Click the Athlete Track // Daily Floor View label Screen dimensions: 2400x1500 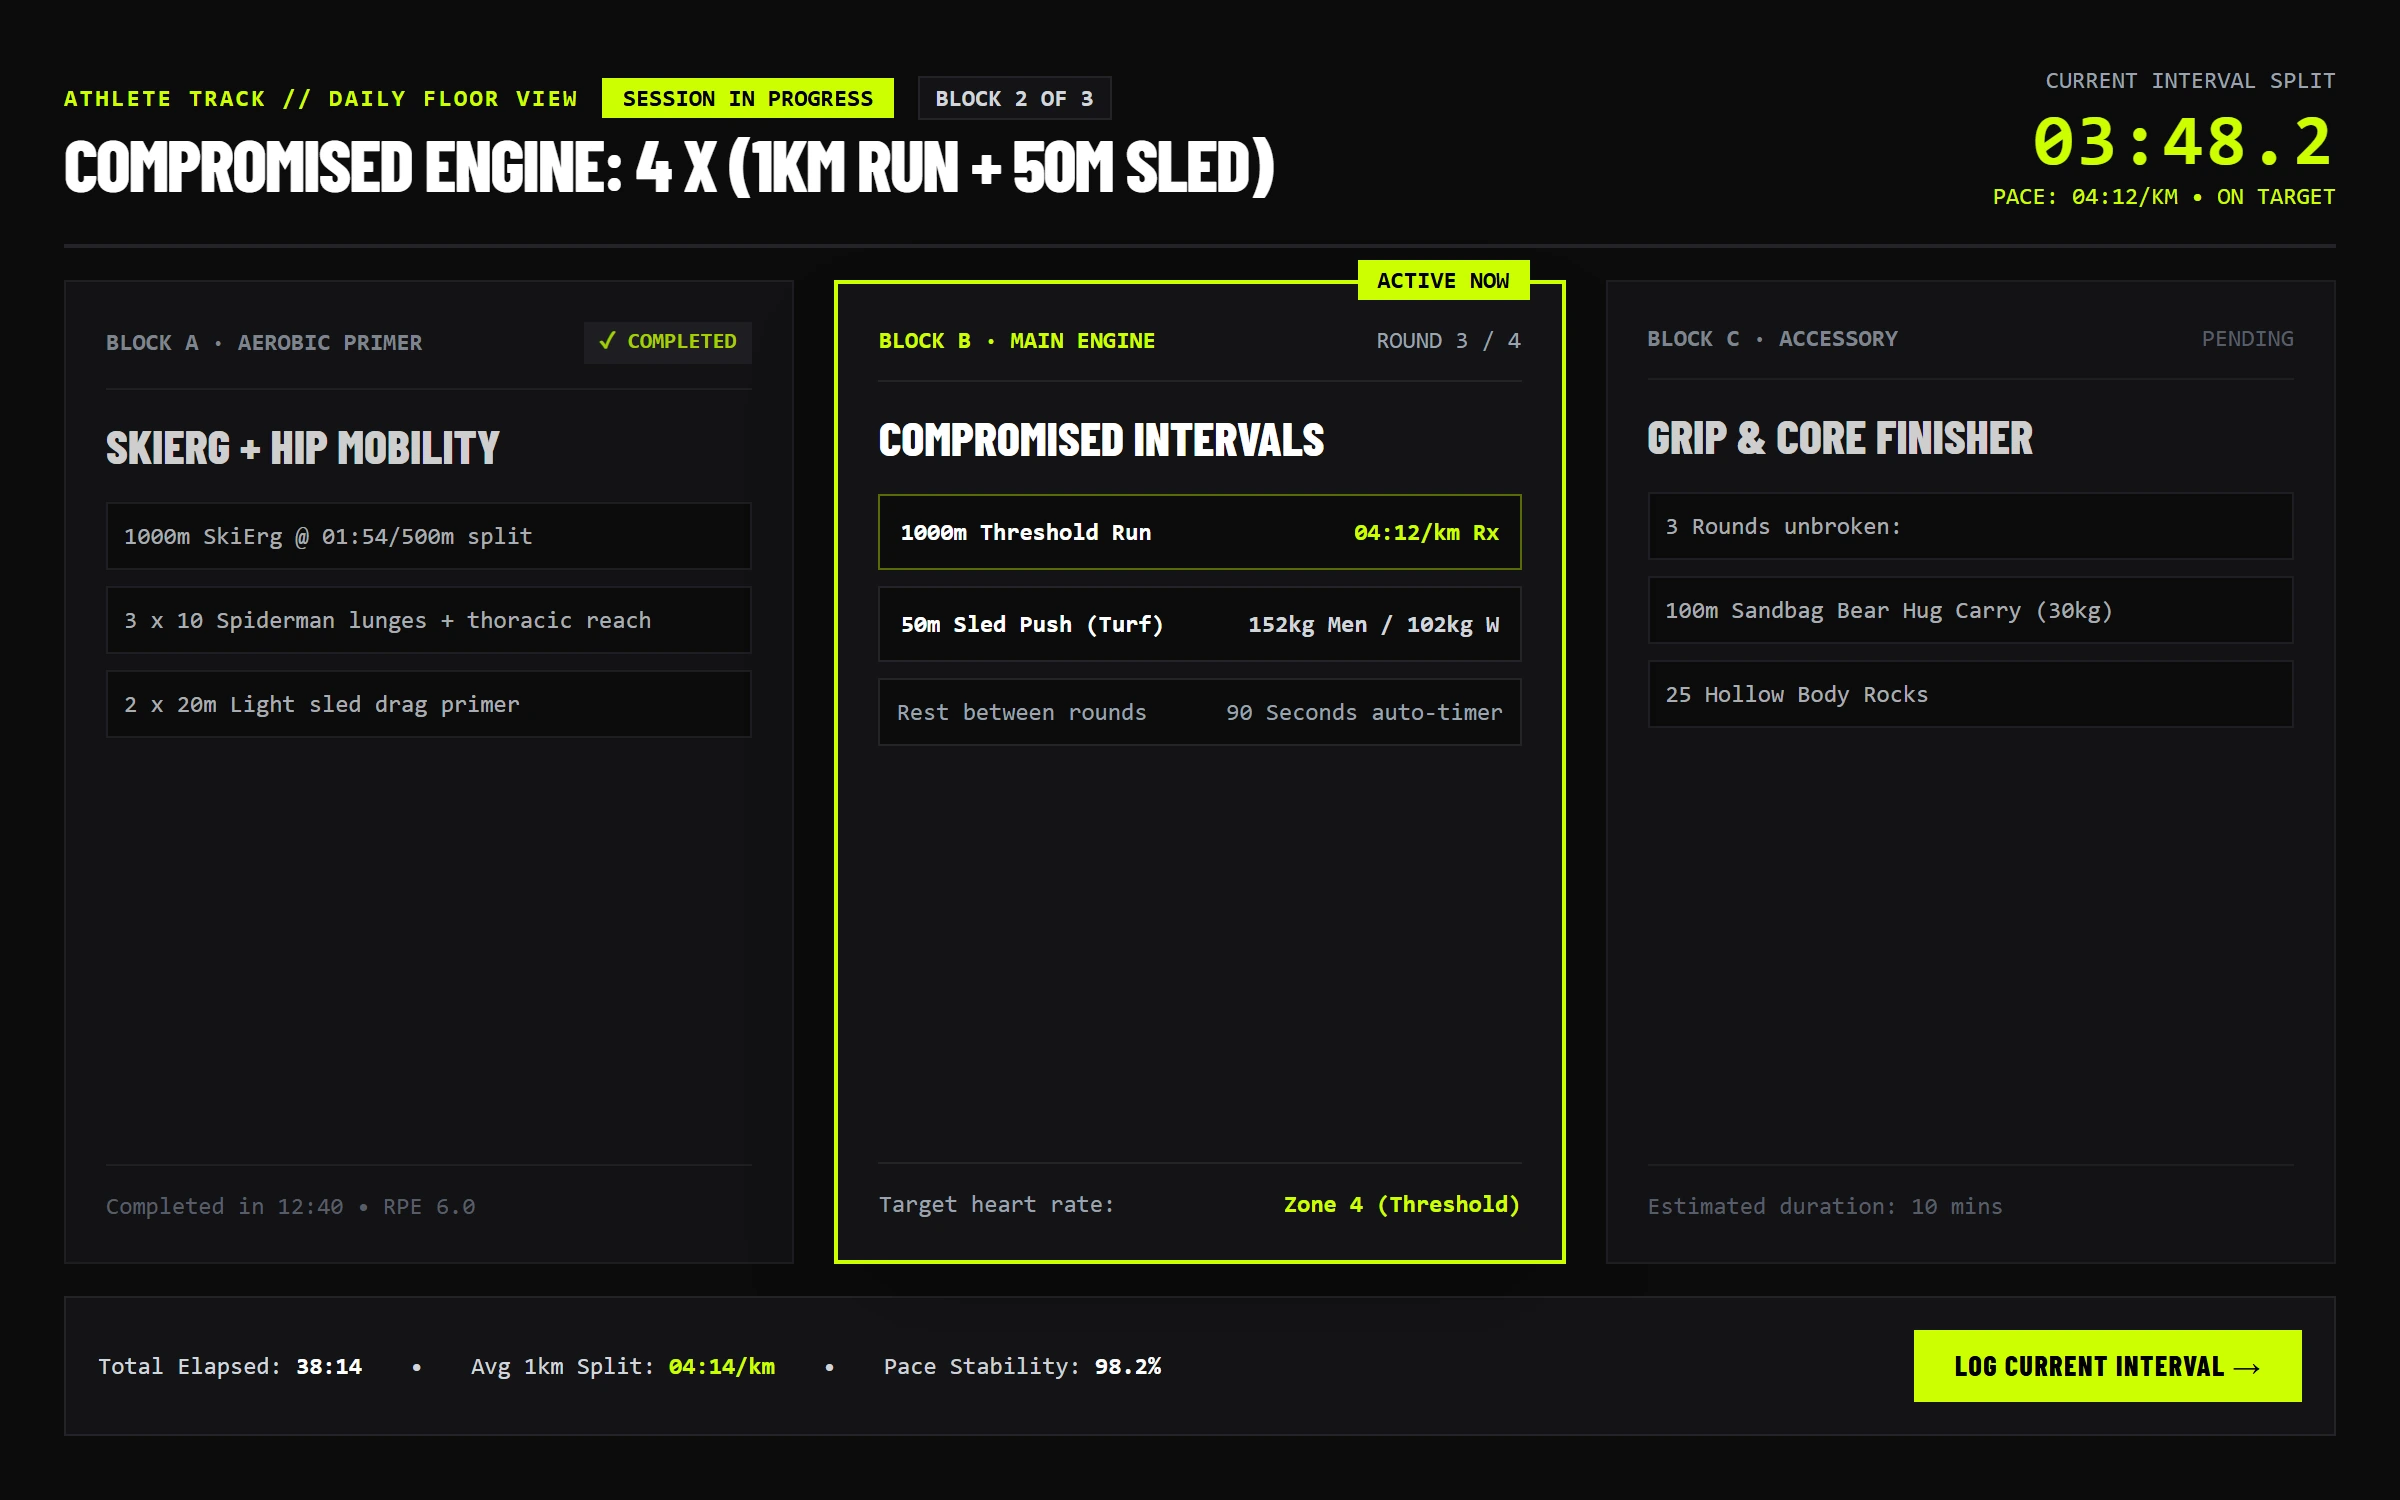pyautogui.click(x=321, y=98)
